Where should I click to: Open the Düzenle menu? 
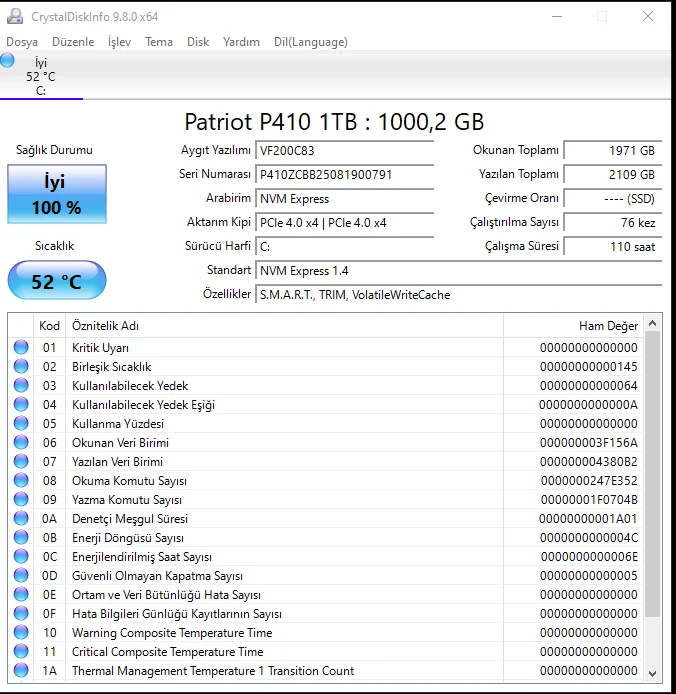[73, 42]
